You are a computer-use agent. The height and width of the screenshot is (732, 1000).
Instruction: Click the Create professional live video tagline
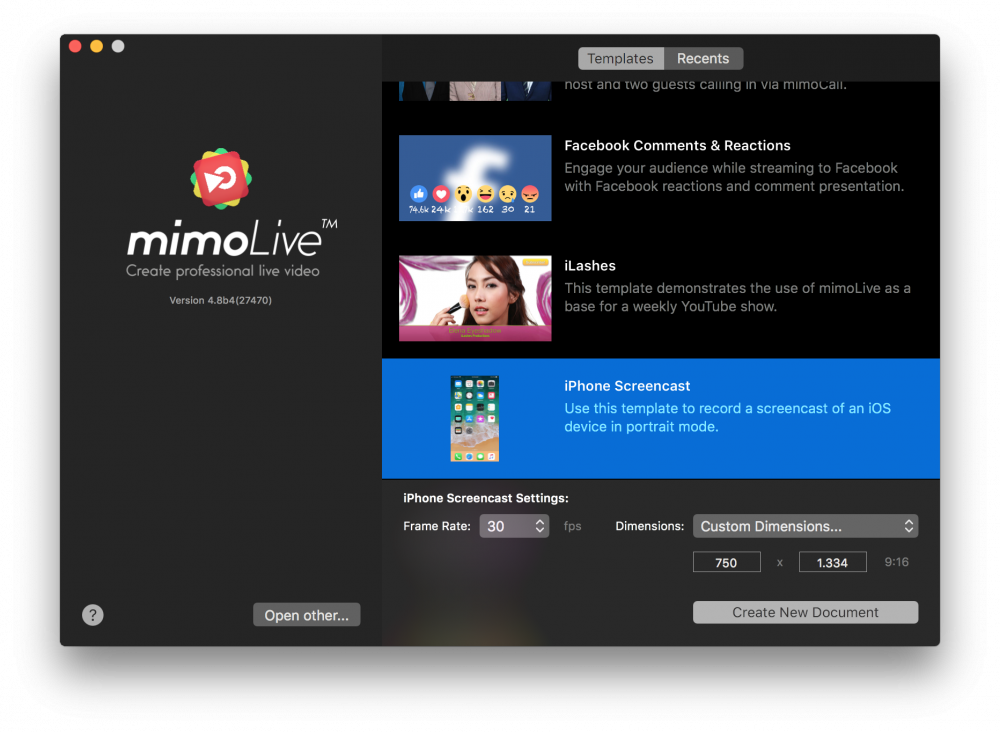tap(223, 271)
